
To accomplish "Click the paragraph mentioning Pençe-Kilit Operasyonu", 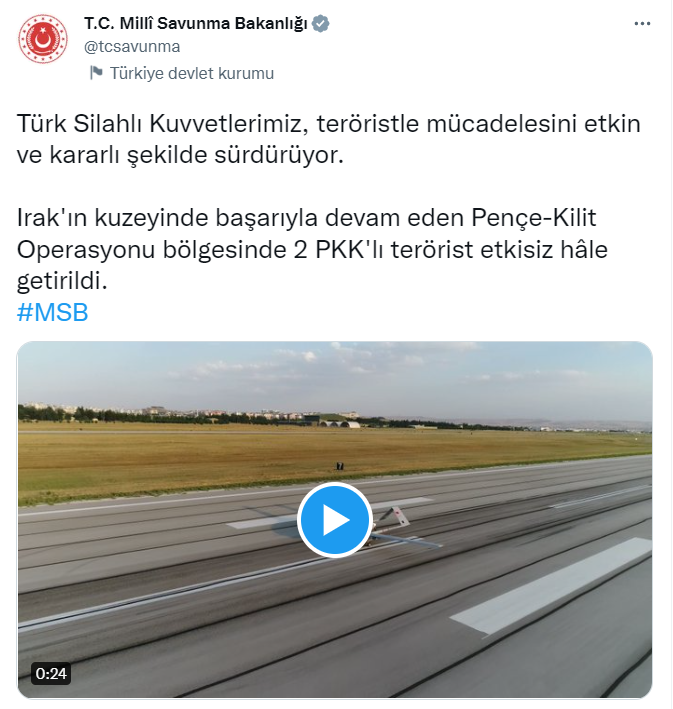I will click(x=312, y=249).
